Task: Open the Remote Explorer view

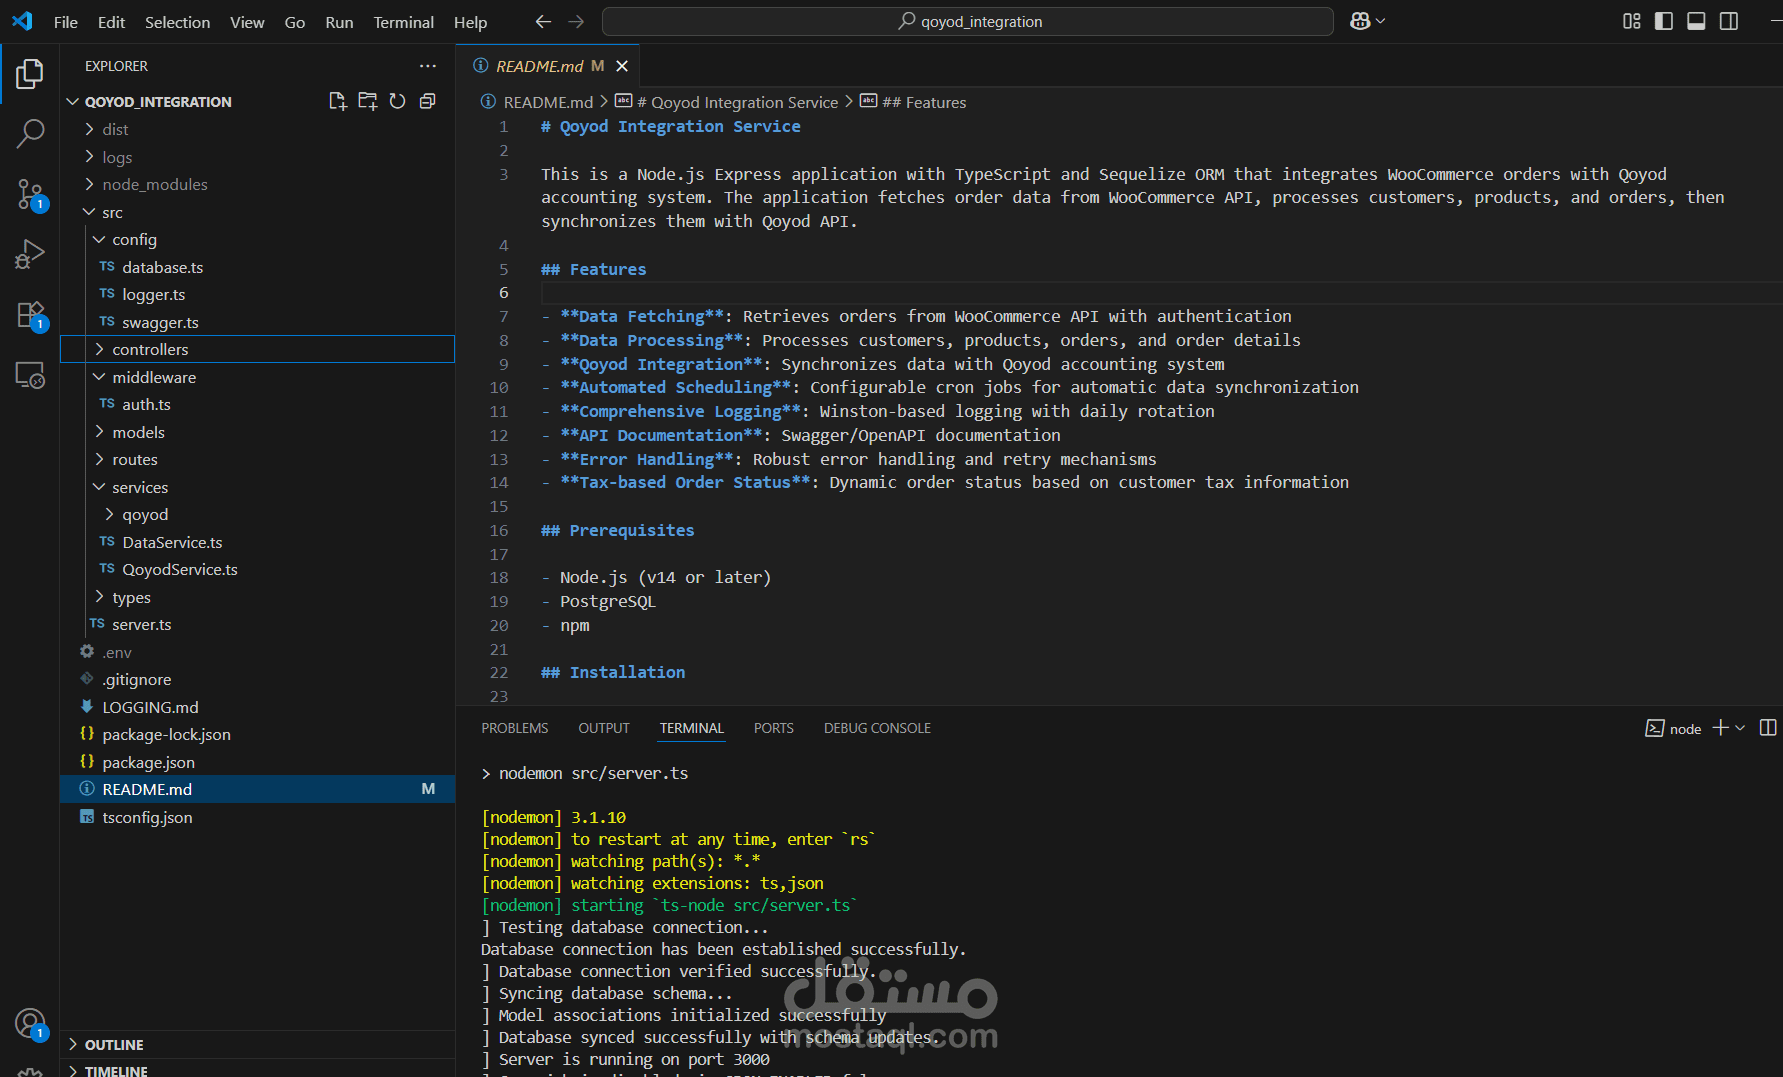Action: [30, 375]
